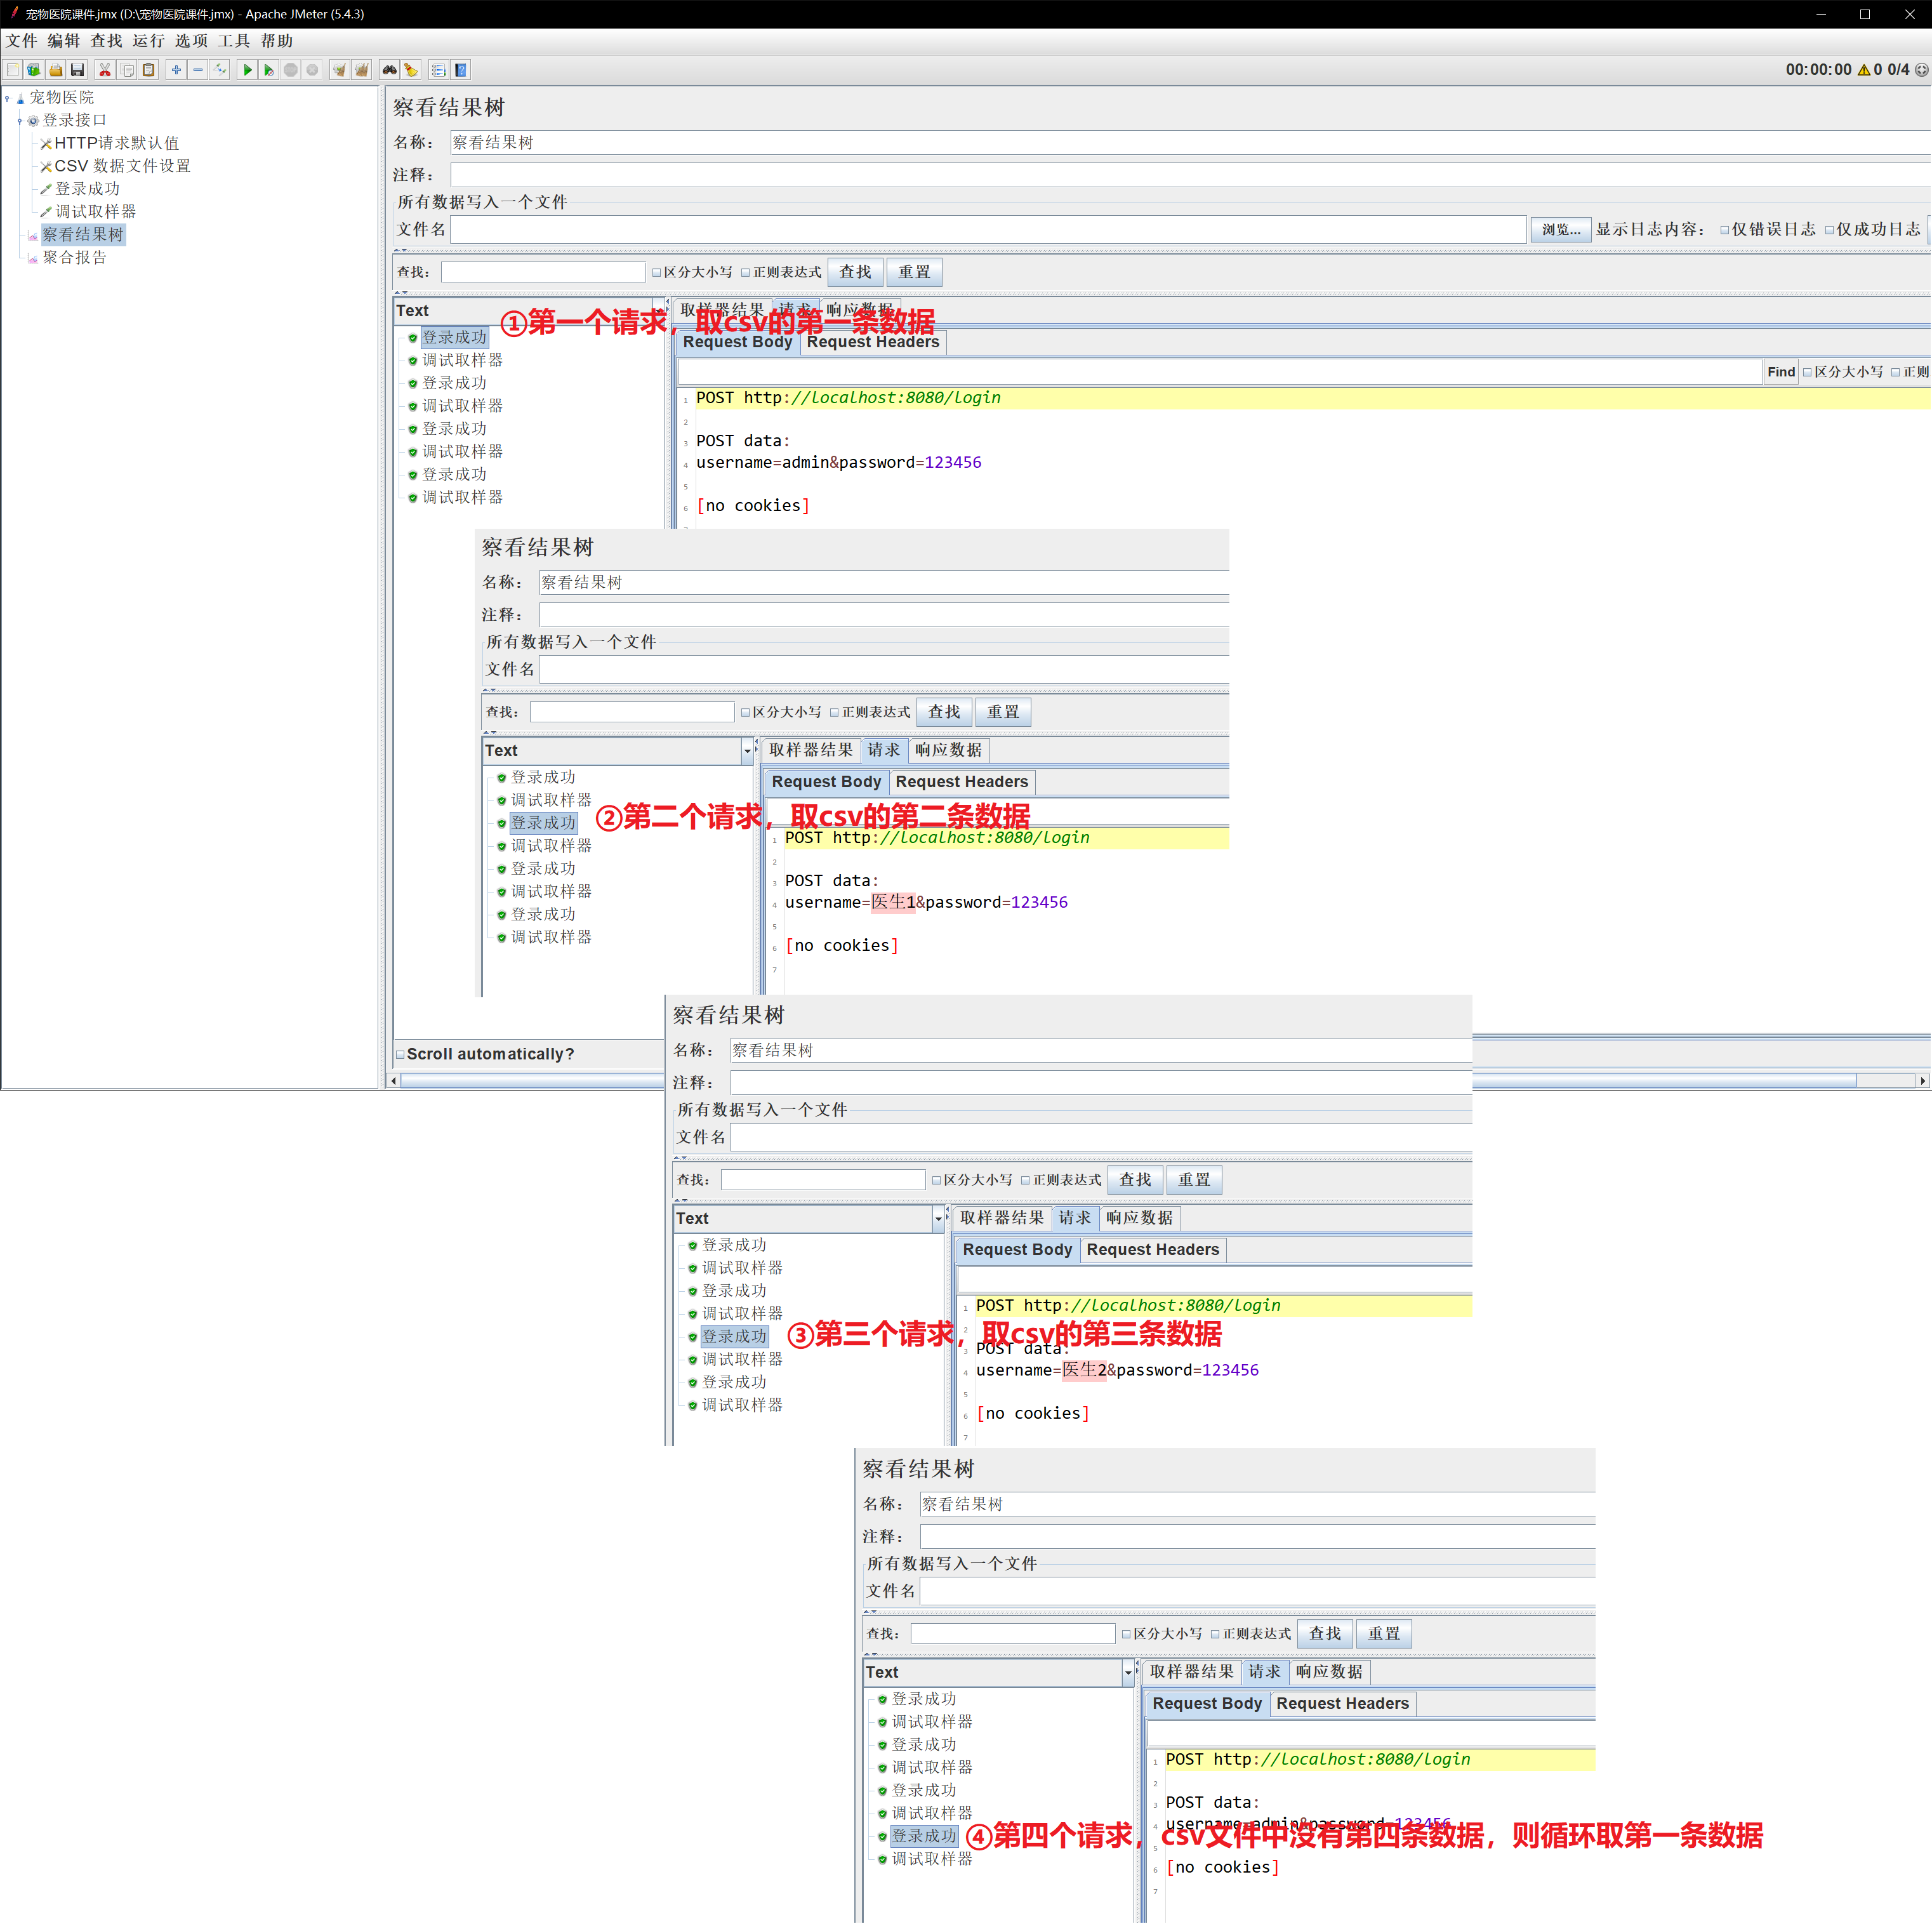Open the Help book icon

461,70
